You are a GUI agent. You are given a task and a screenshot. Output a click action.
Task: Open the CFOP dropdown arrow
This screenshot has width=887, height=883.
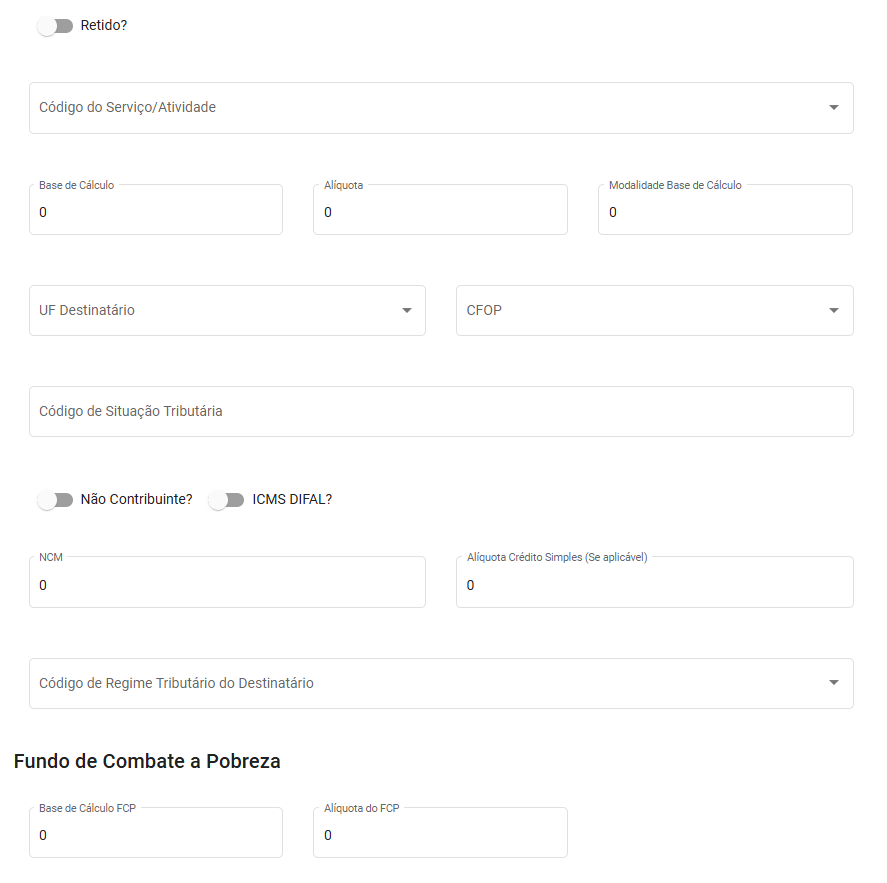tap(833, 311)
